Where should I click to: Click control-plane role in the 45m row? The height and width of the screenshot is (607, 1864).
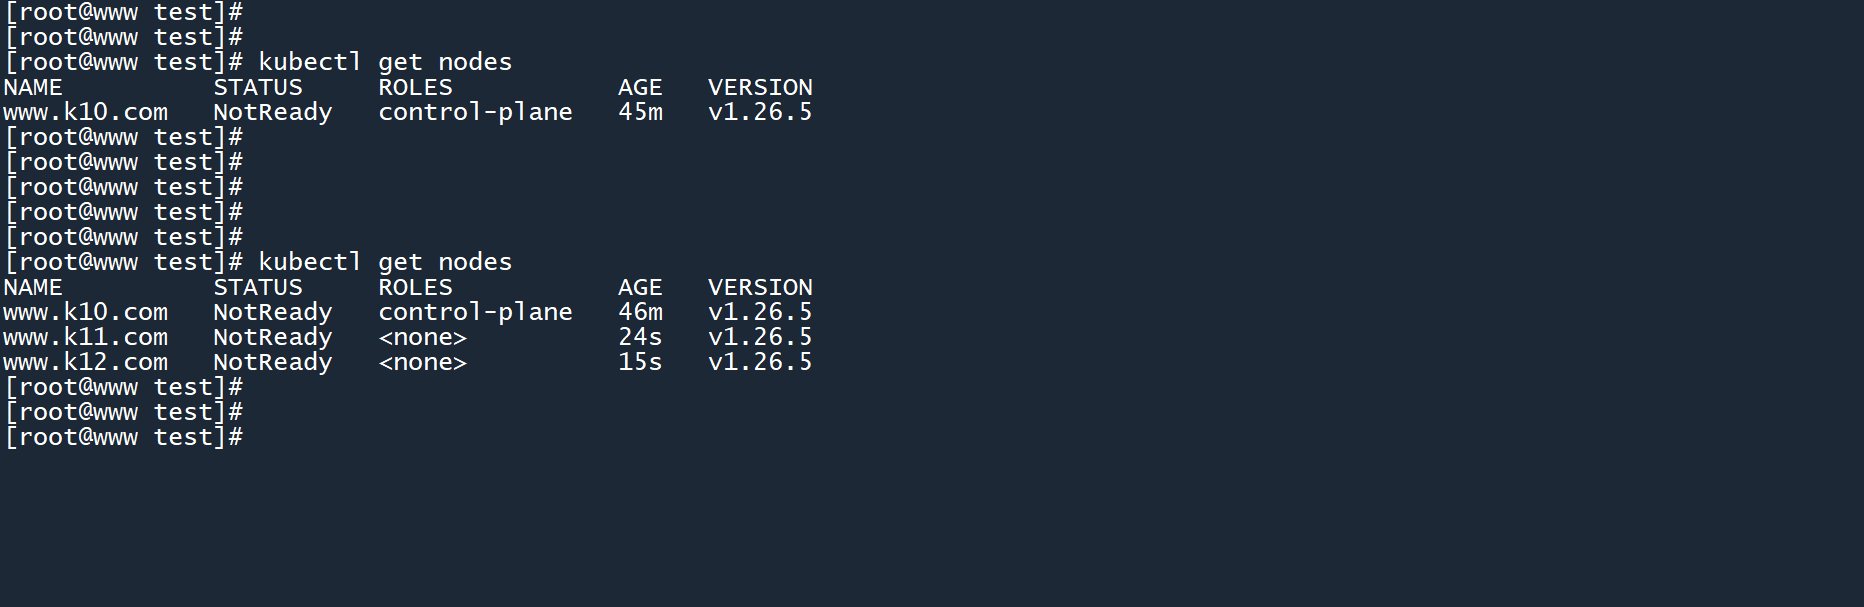click(475, 113)
